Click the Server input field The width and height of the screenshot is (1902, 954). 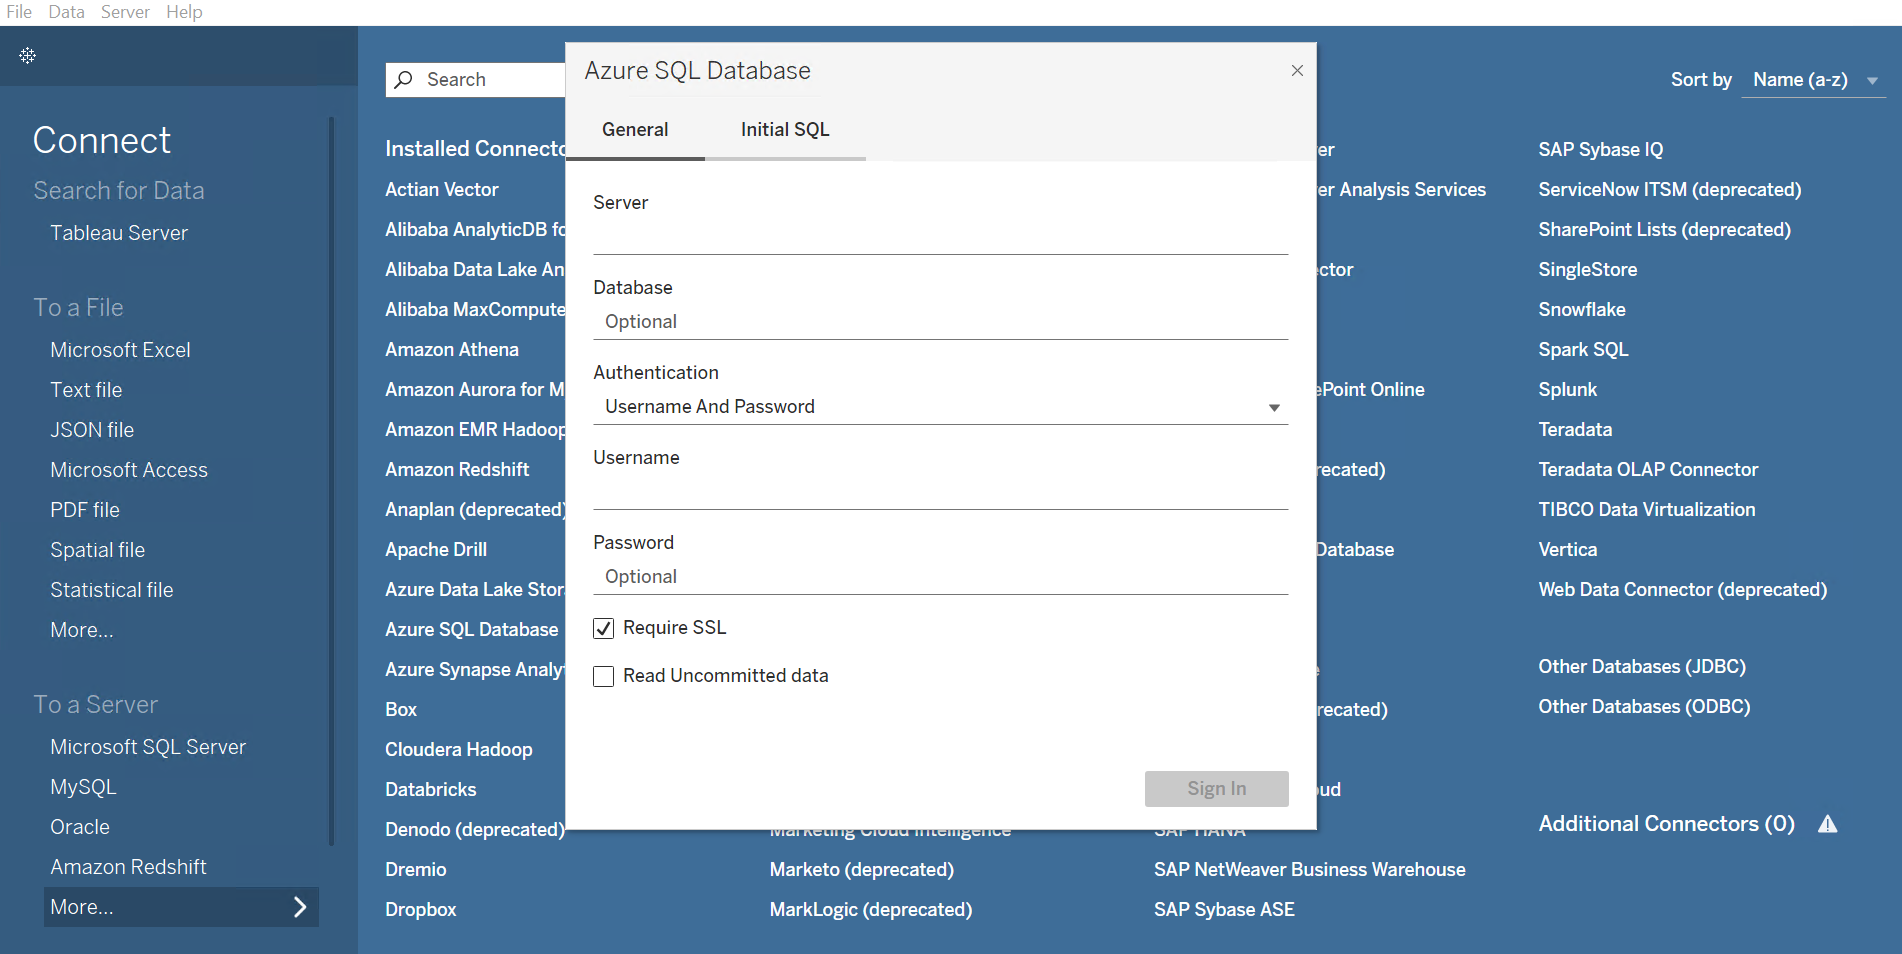coord(940,235)
